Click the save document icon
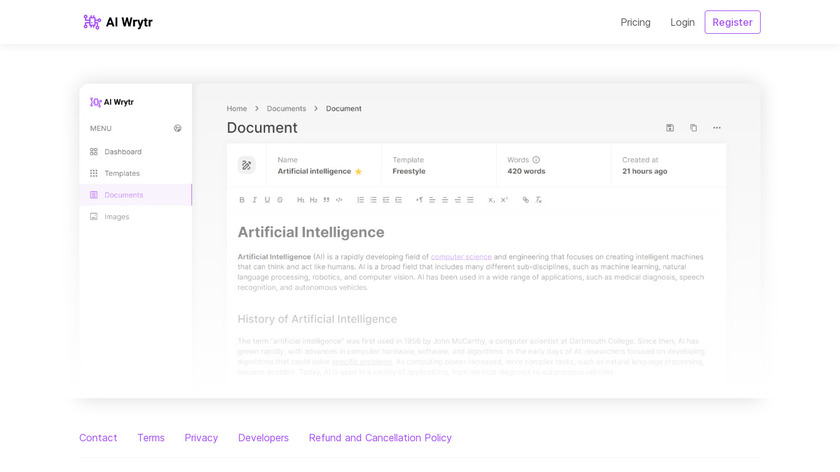Viewport: 840px width, 472px height. (x=670, y=128)
